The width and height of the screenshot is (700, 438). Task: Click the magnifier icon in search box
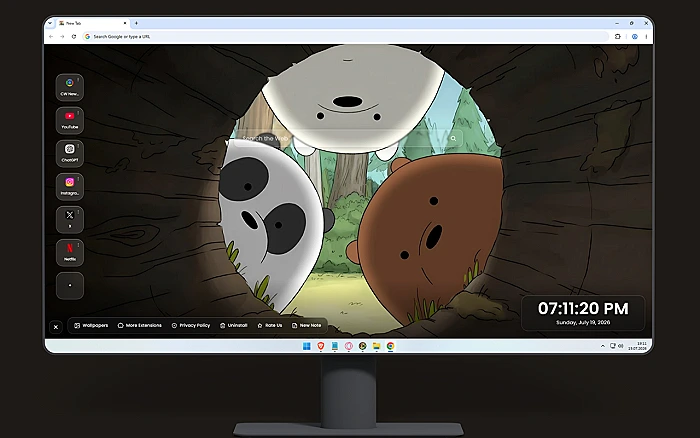pyautogui.click(x=453, y=138)
